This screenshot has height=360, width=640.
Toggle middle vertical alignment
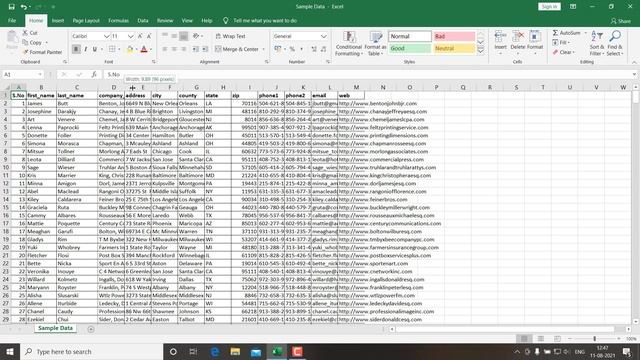pyautogui.click(x=174, y=36)
